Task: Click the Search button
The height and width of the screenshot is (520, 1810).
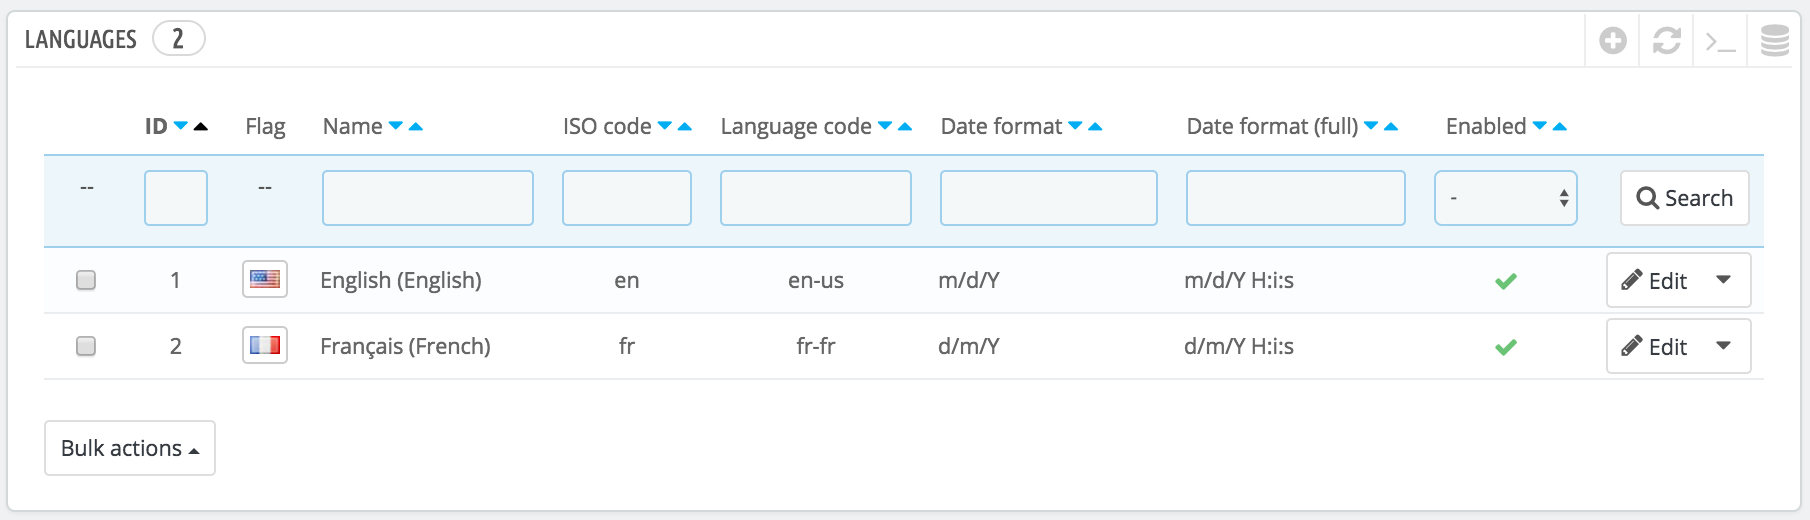Action: (1685, 198)
